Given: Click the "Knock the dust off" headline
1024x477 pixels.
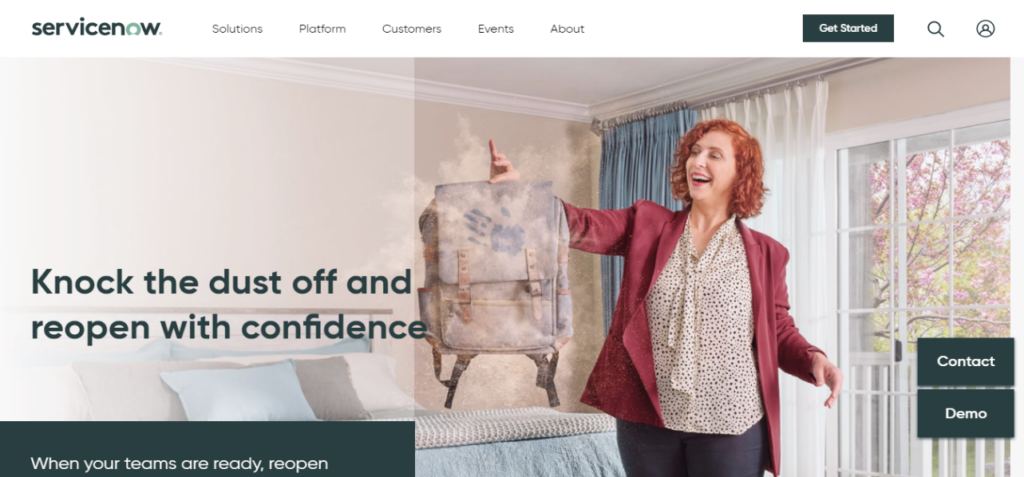Looking at the screenshot, I should [x=229, y=304].
